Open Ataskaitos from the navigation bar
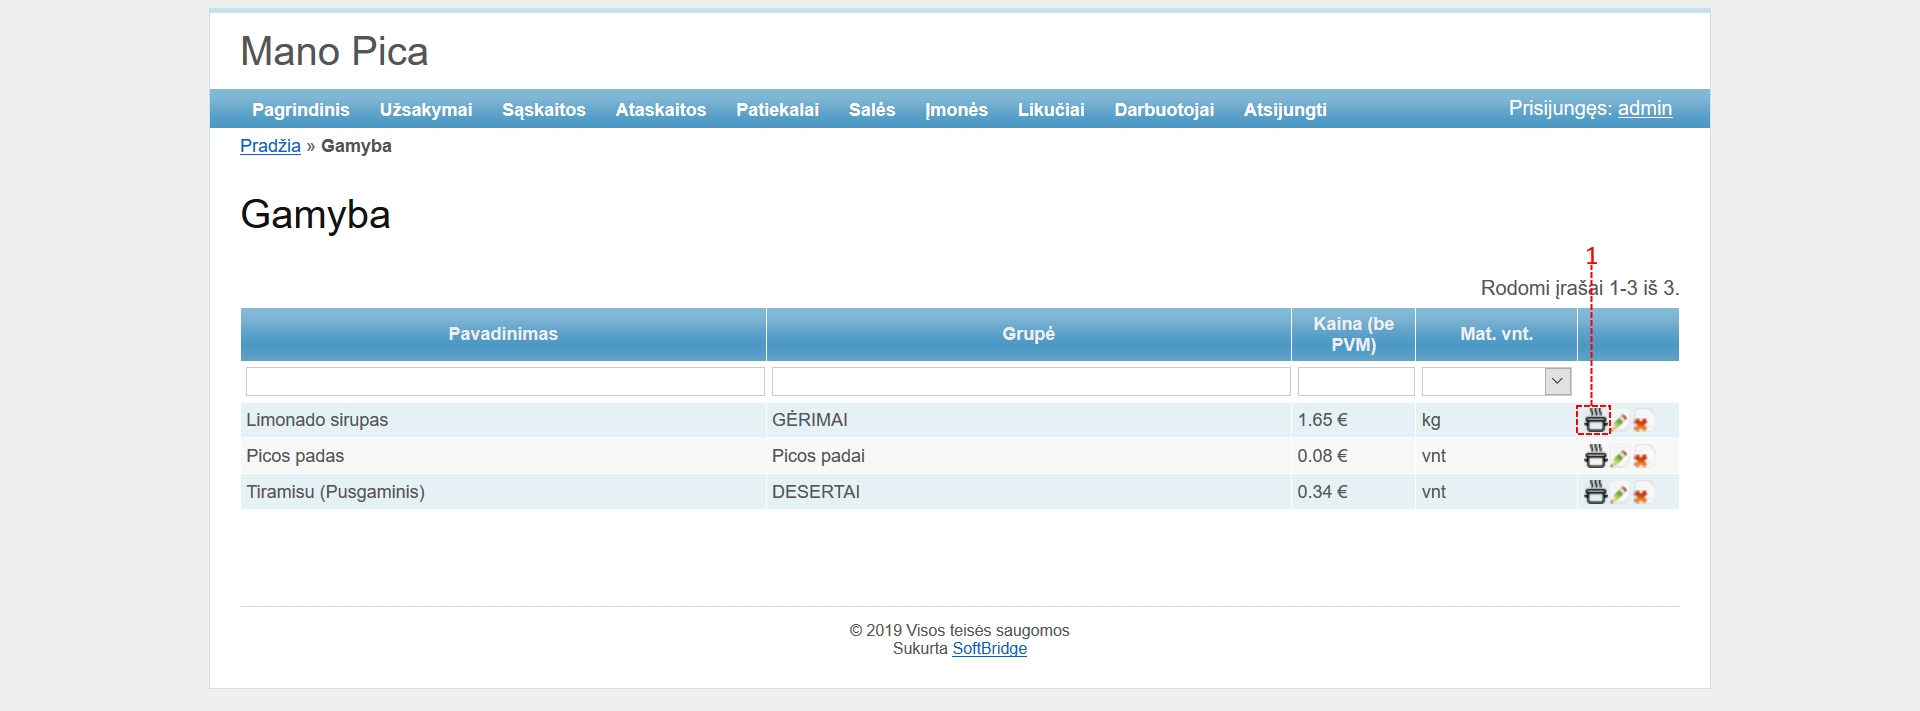Image resolution: width=1920 pixels, height=711 pixels. click(x=660, y=110)
